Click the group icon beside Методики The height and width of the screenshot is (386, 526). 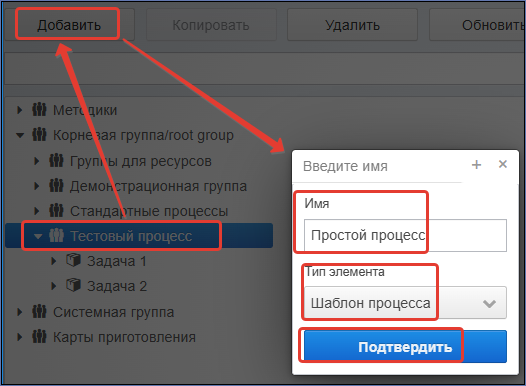[39, 110]
